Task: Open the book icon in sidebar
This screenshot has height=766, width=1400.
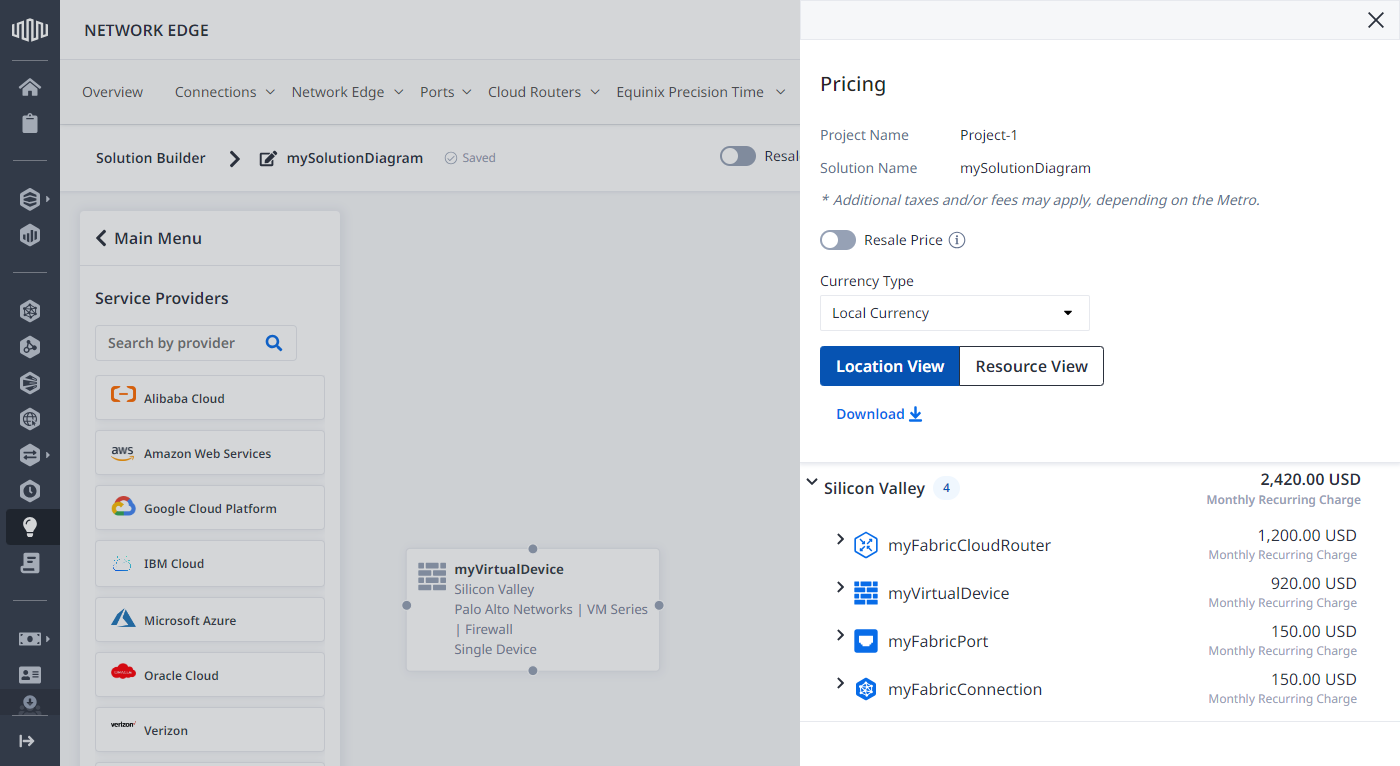Action: tap(30, 563)
